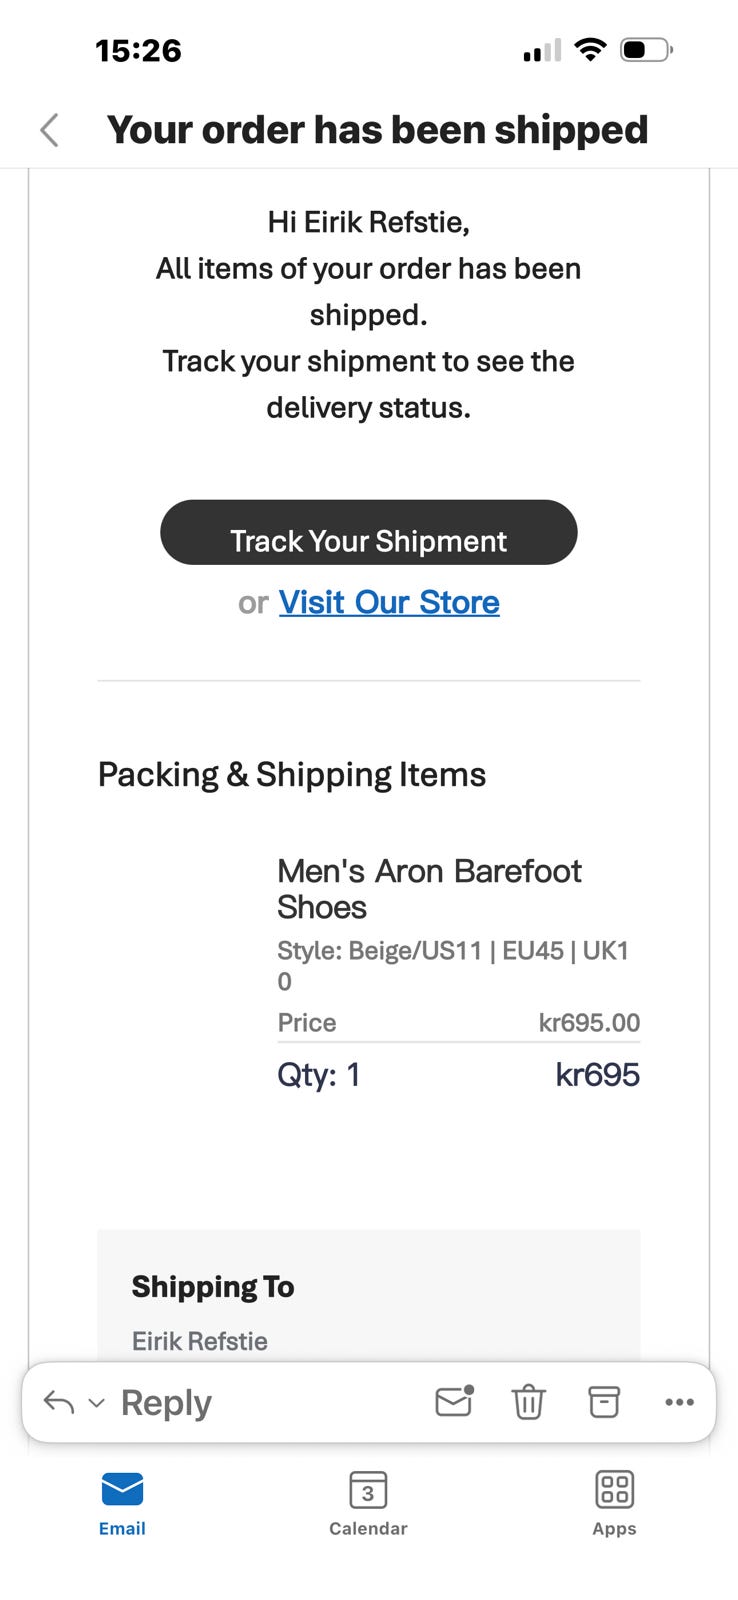Tap the battery indicator in status bar
Screen dimensions: 738x1600
tap(646, 49)
